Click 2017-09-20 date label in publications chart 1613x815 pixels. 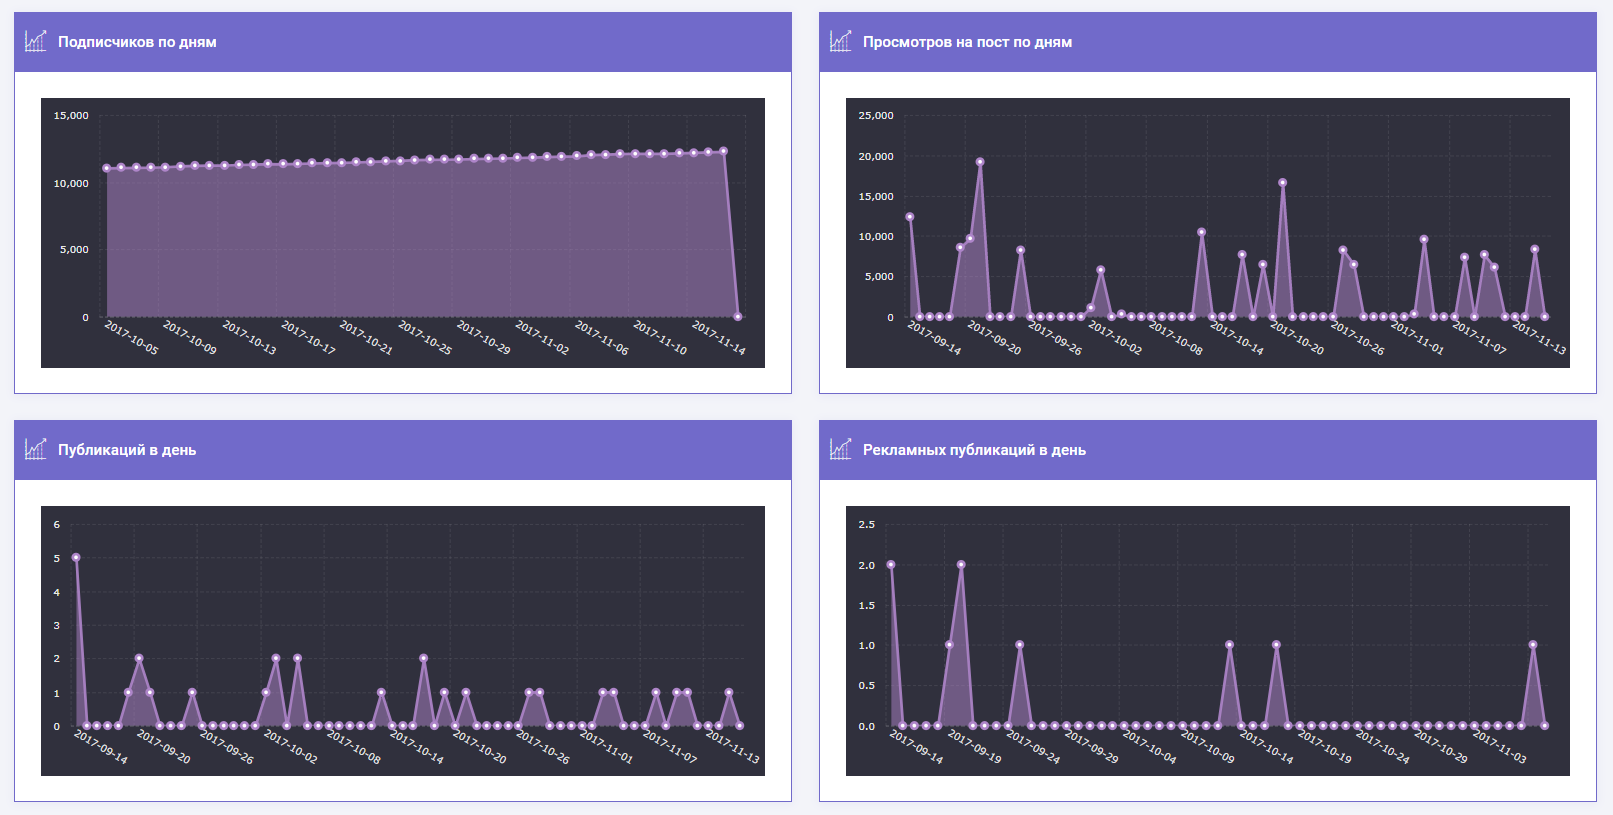click(163, 747)
